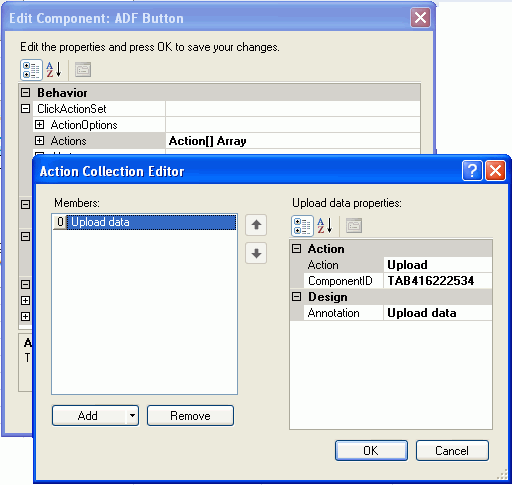Click Alphabetical sort icon in Upload data properties
This screenshot has height=485, width=512.
[x=325, y=226]
